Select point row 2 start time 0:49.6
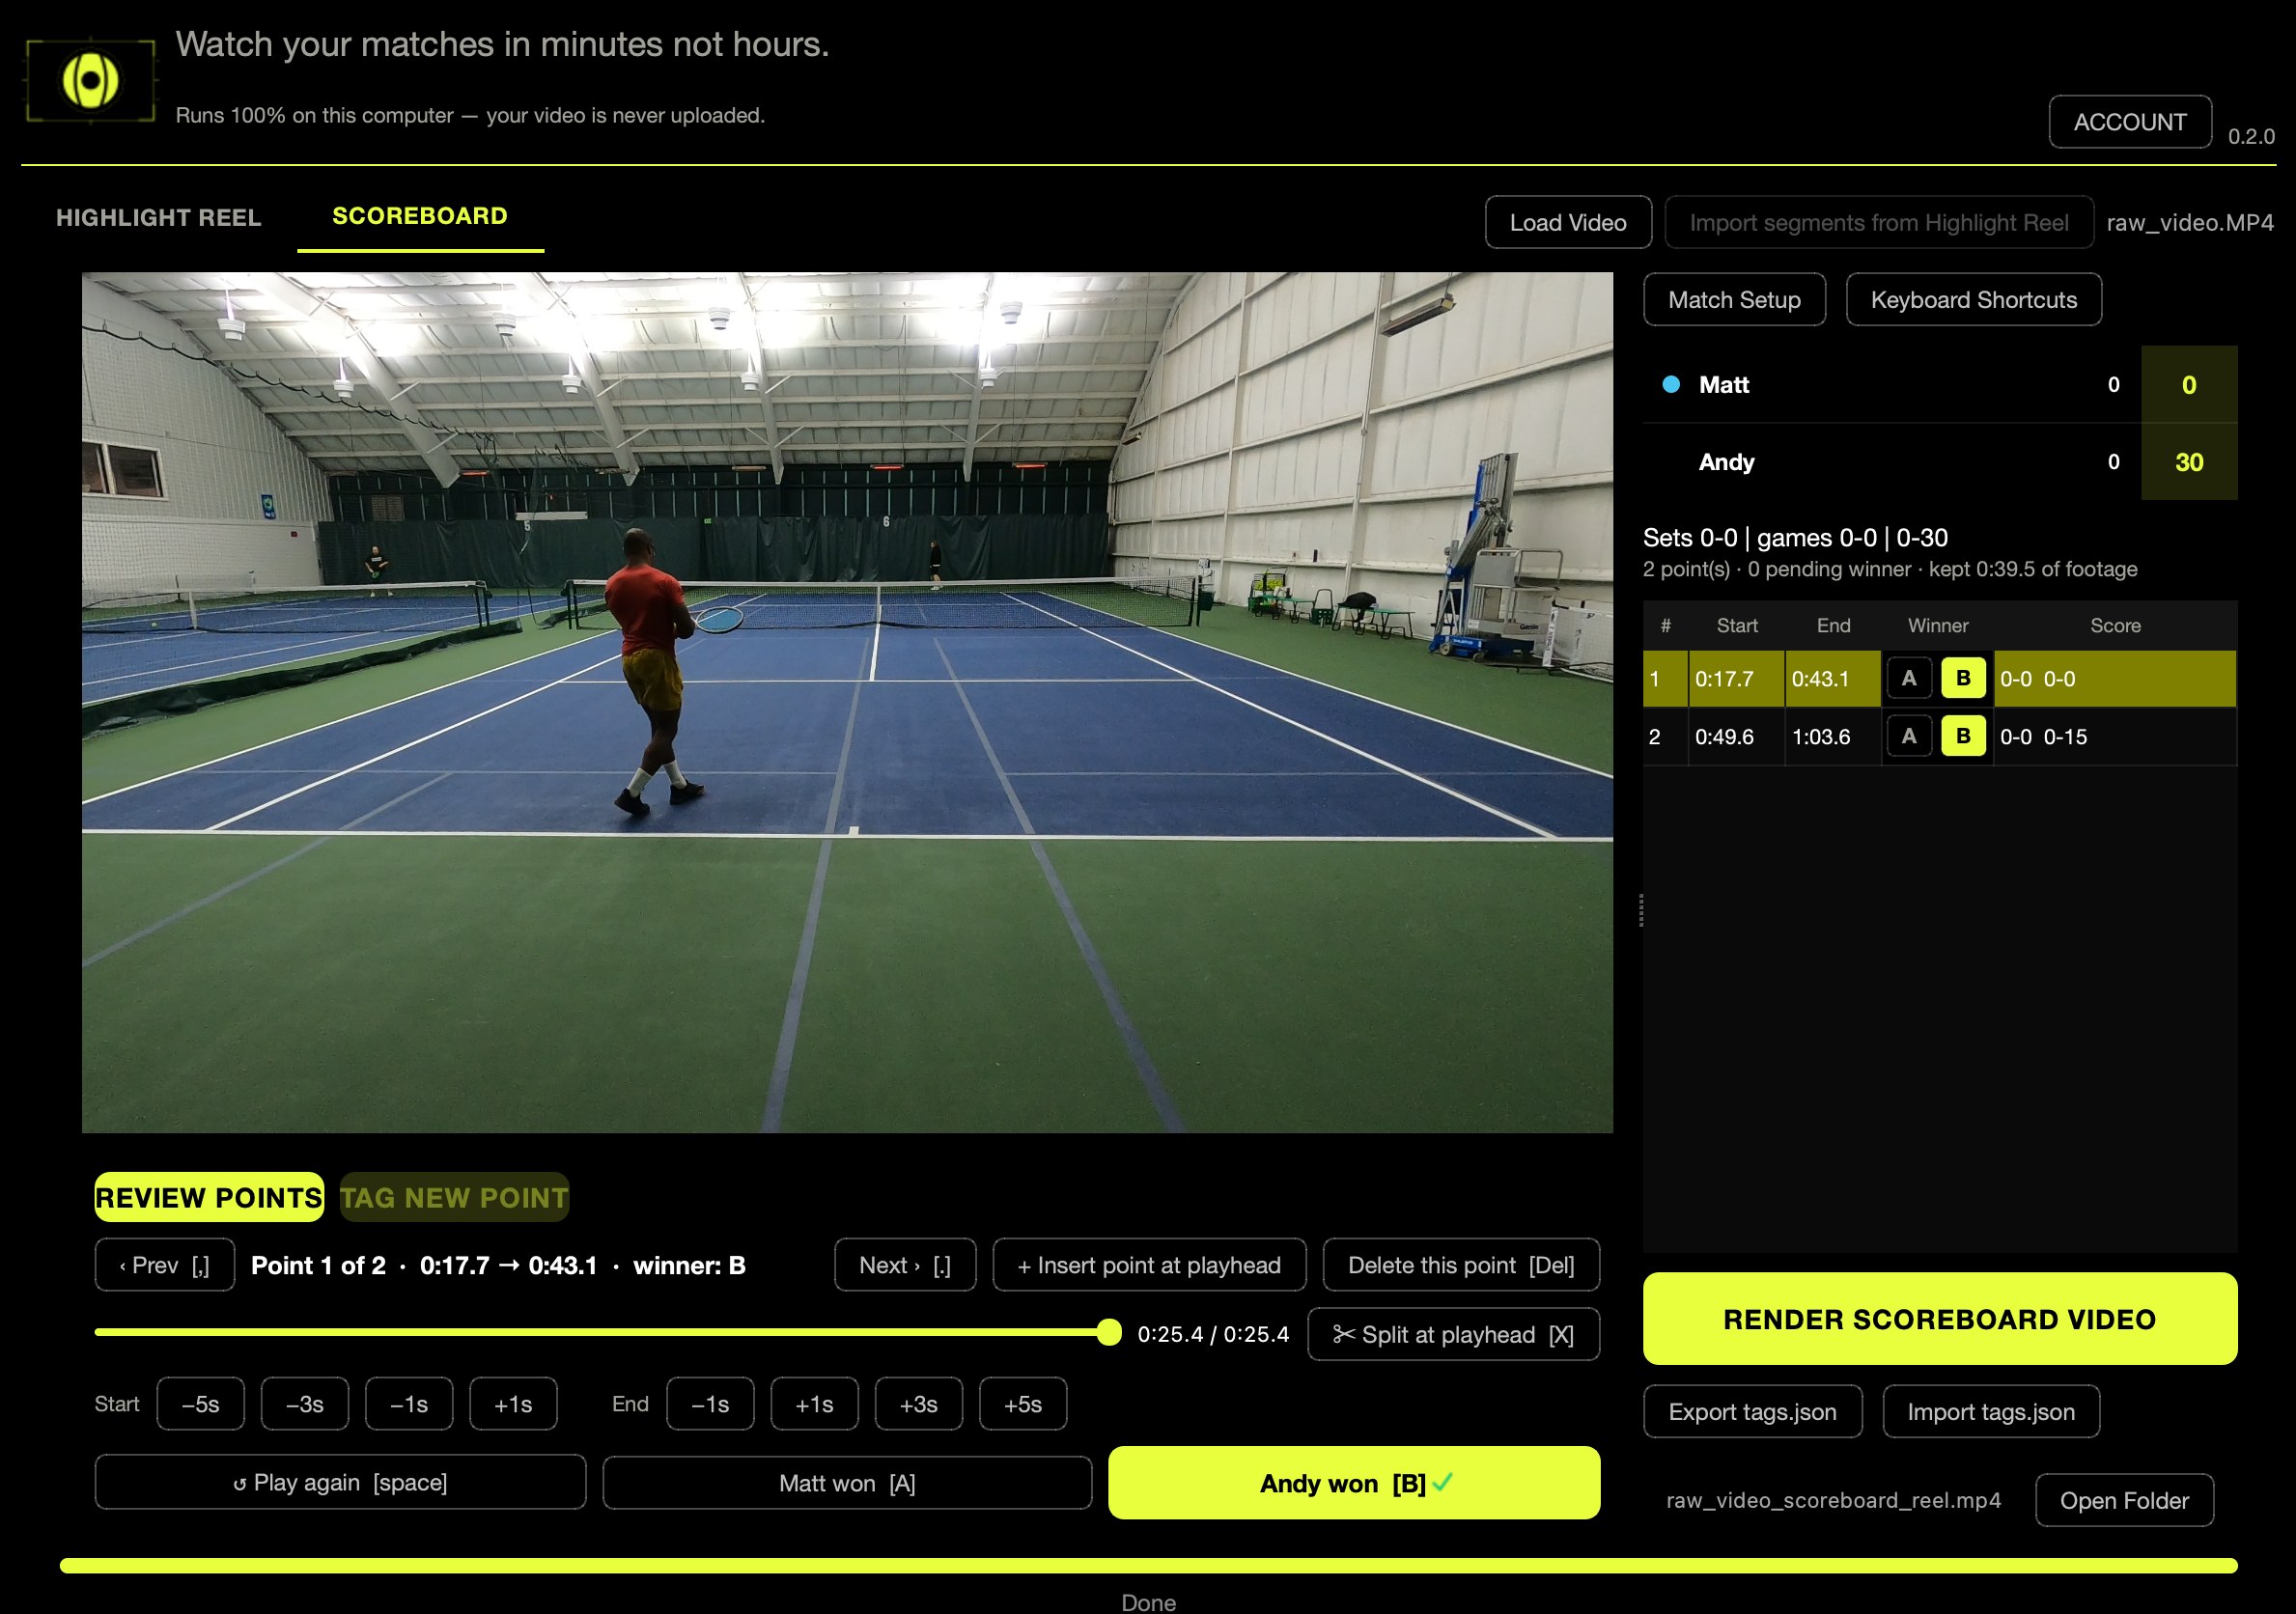The width and height of the screenshot is (2296, 1614). [1736, 737]
